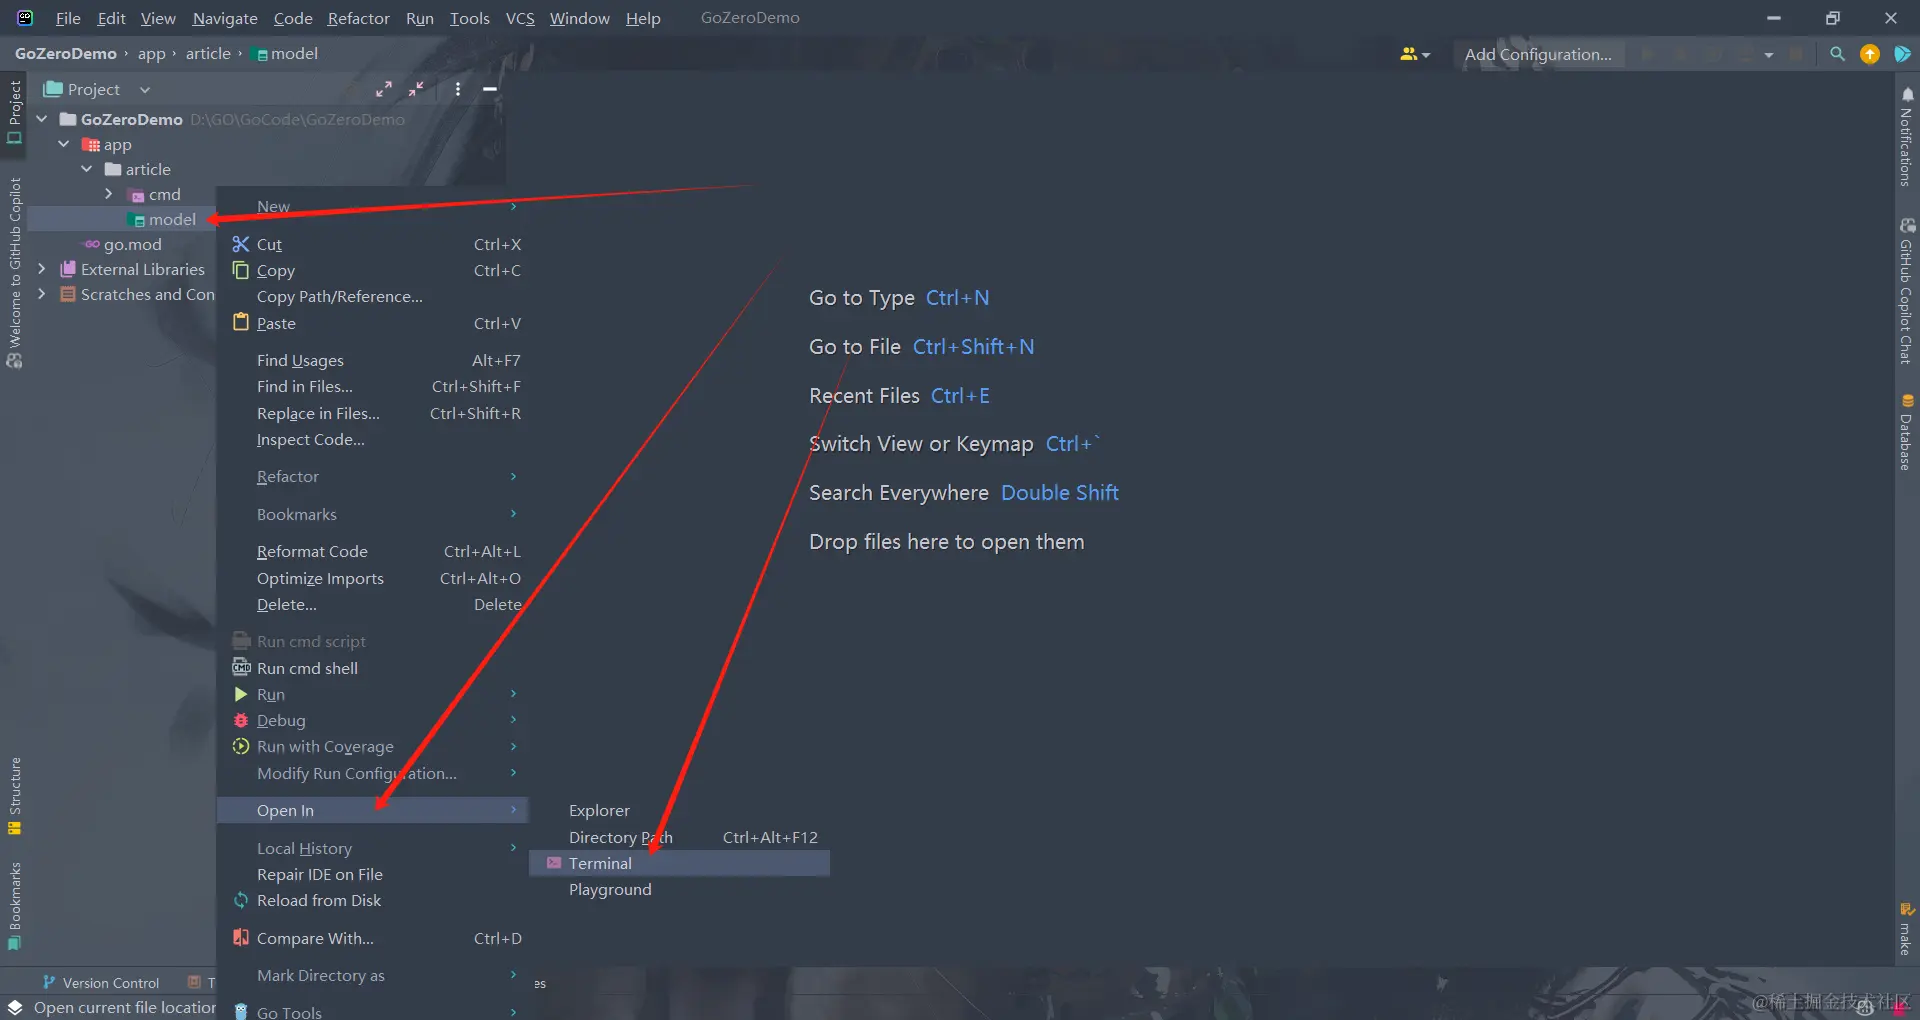Viewport: 1920px width, 1020px height.
Task: Open the Version Control tab
Action: (101, 982)
